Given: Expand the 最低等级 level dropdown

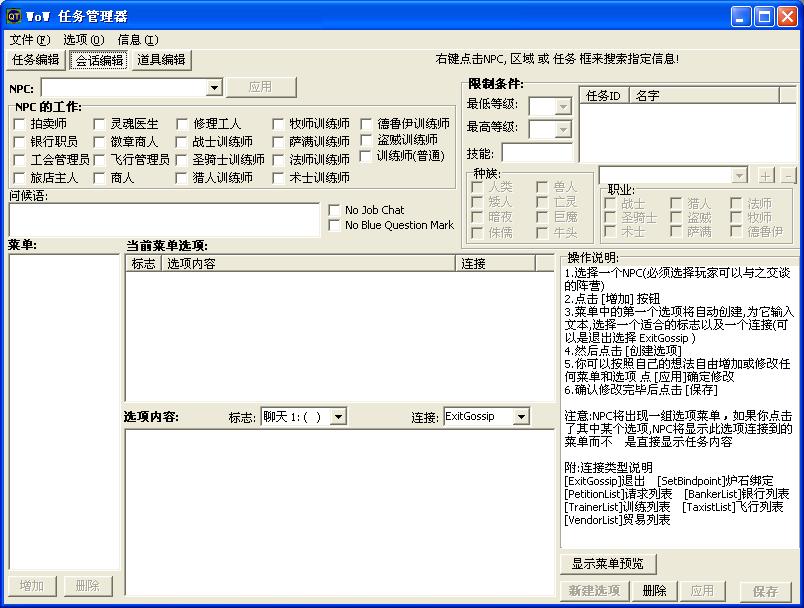Looking at the screenshot, I should click(563, 106).
